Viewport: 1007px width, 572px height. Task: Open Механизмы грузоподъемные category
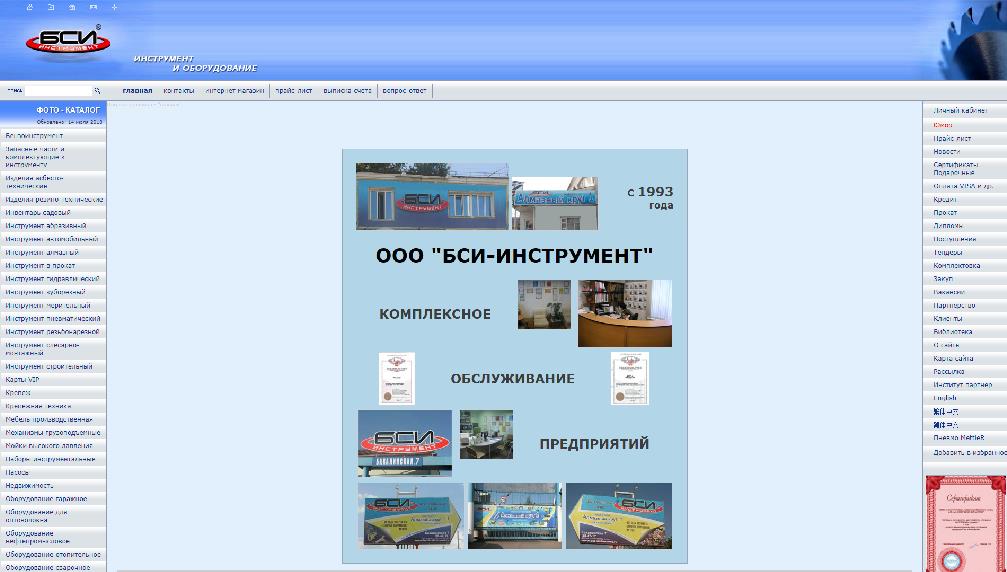(x=53, y=433)
